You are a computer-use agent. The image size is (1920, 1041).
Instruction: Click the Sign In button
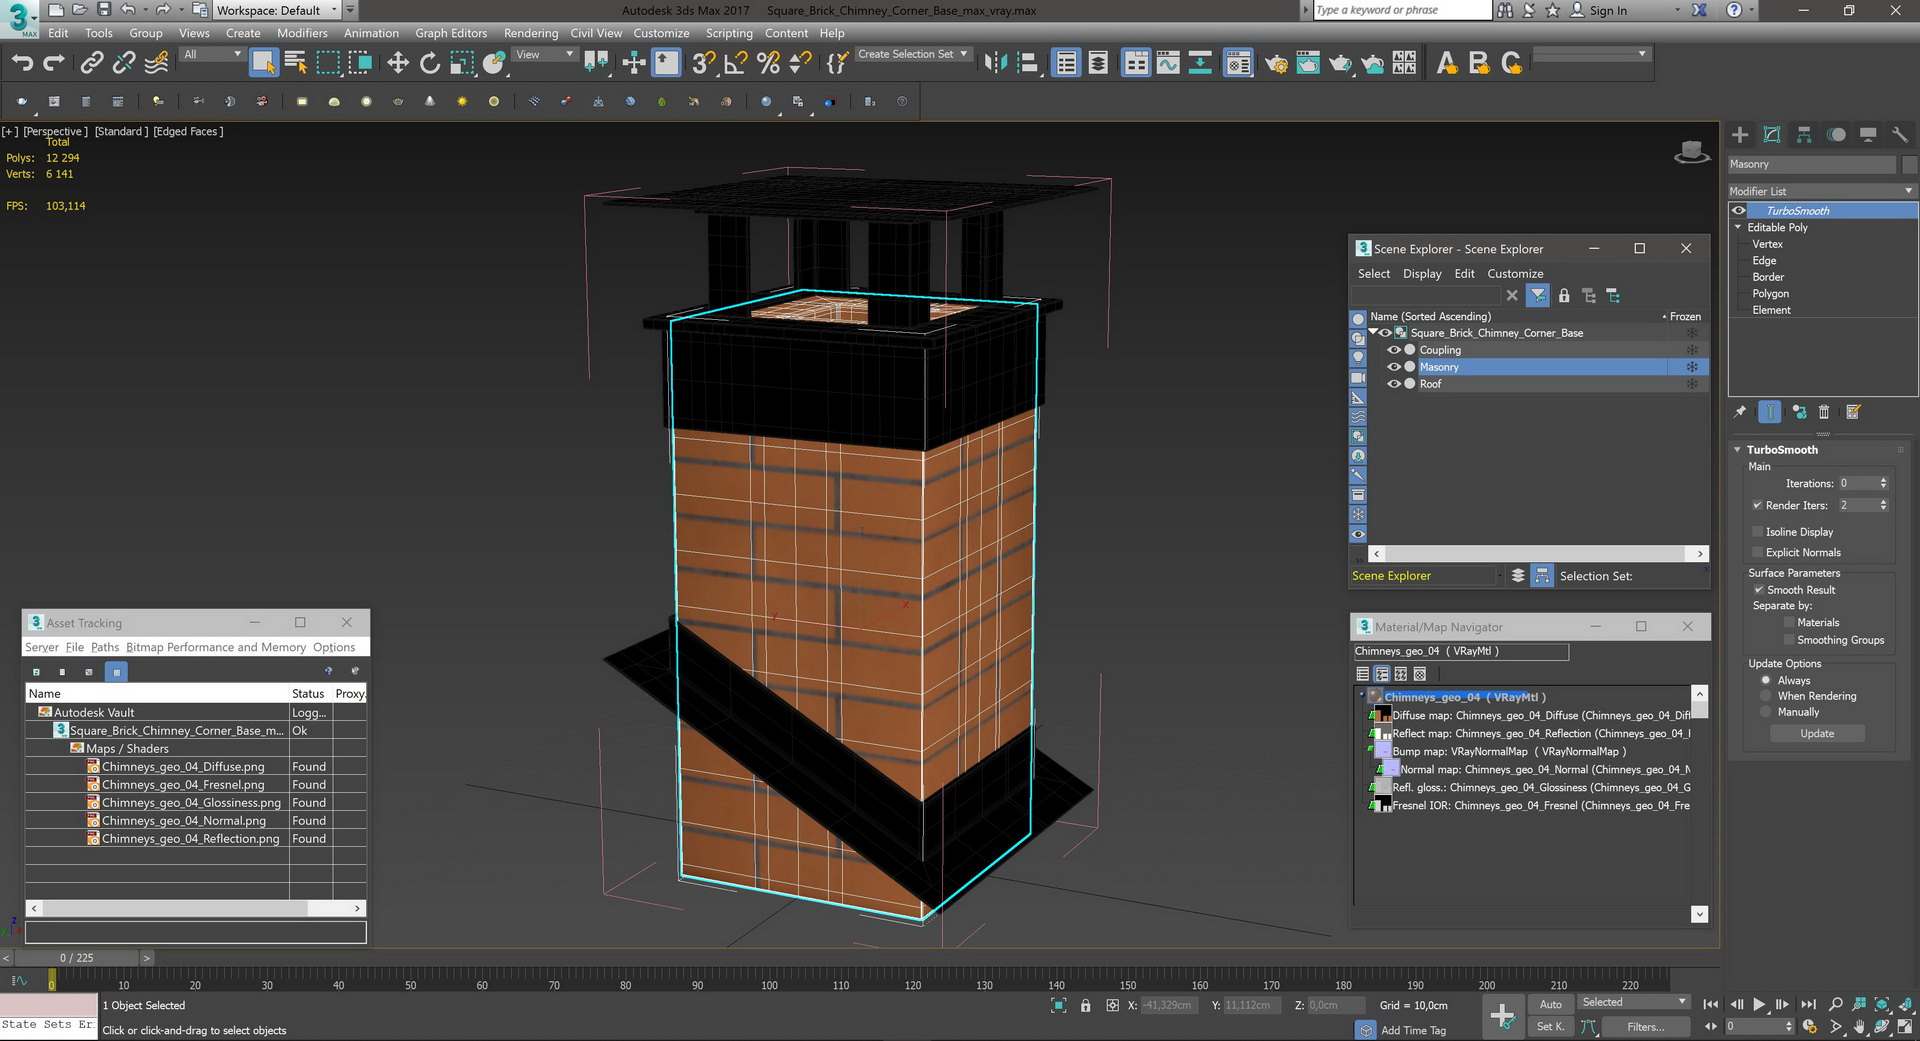tap(1598, 10)
